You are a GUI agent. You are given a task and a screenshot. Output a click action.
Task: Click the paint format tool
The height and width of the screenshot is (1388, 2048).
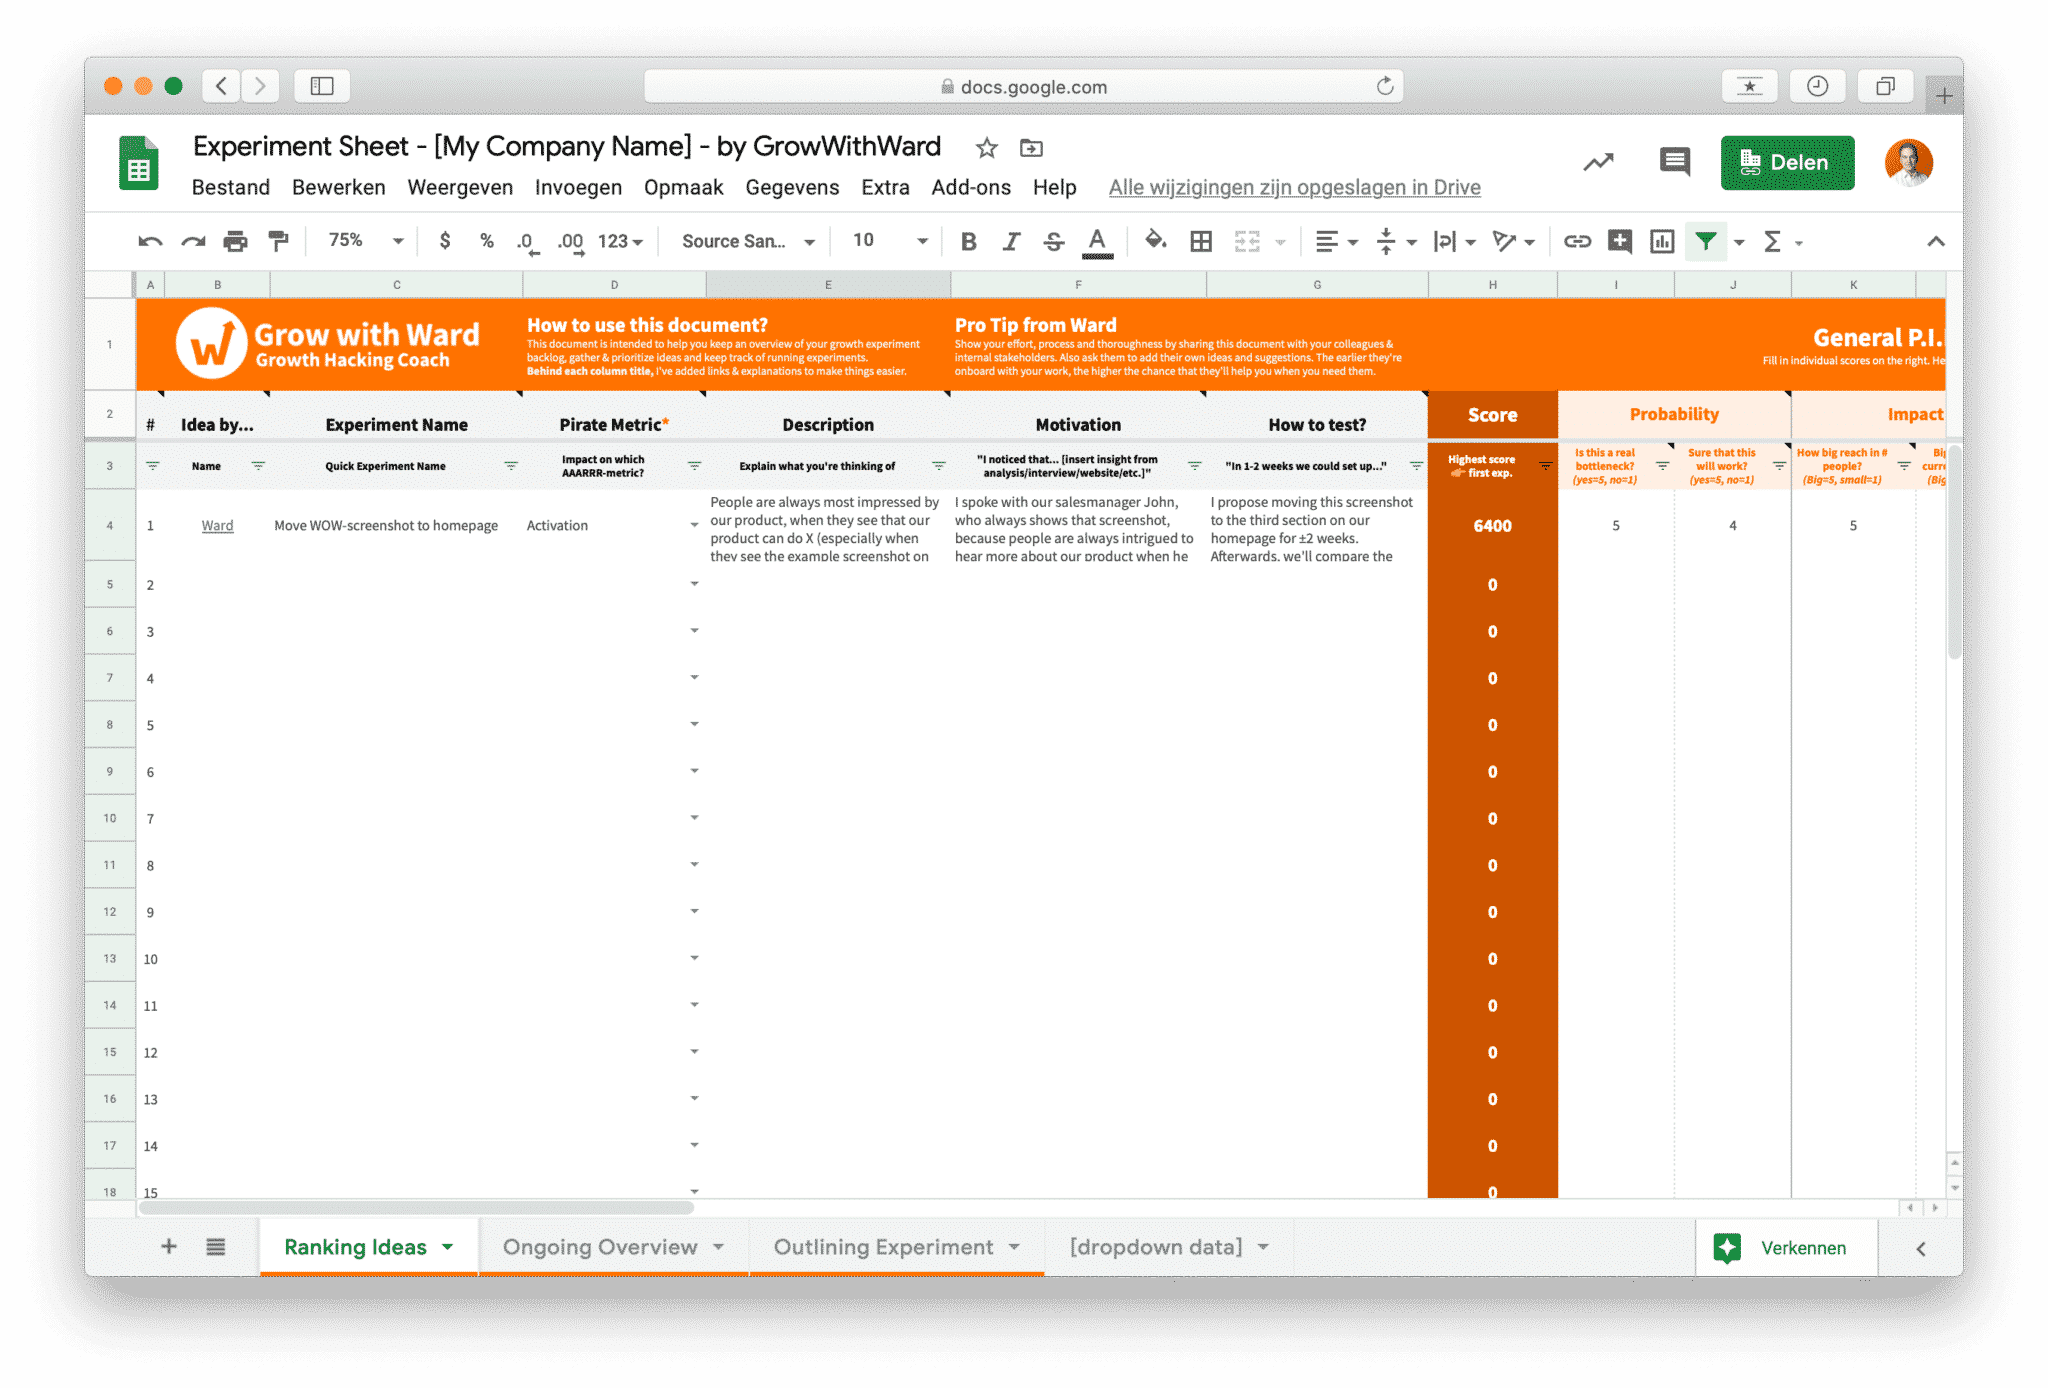pos(278,241)
